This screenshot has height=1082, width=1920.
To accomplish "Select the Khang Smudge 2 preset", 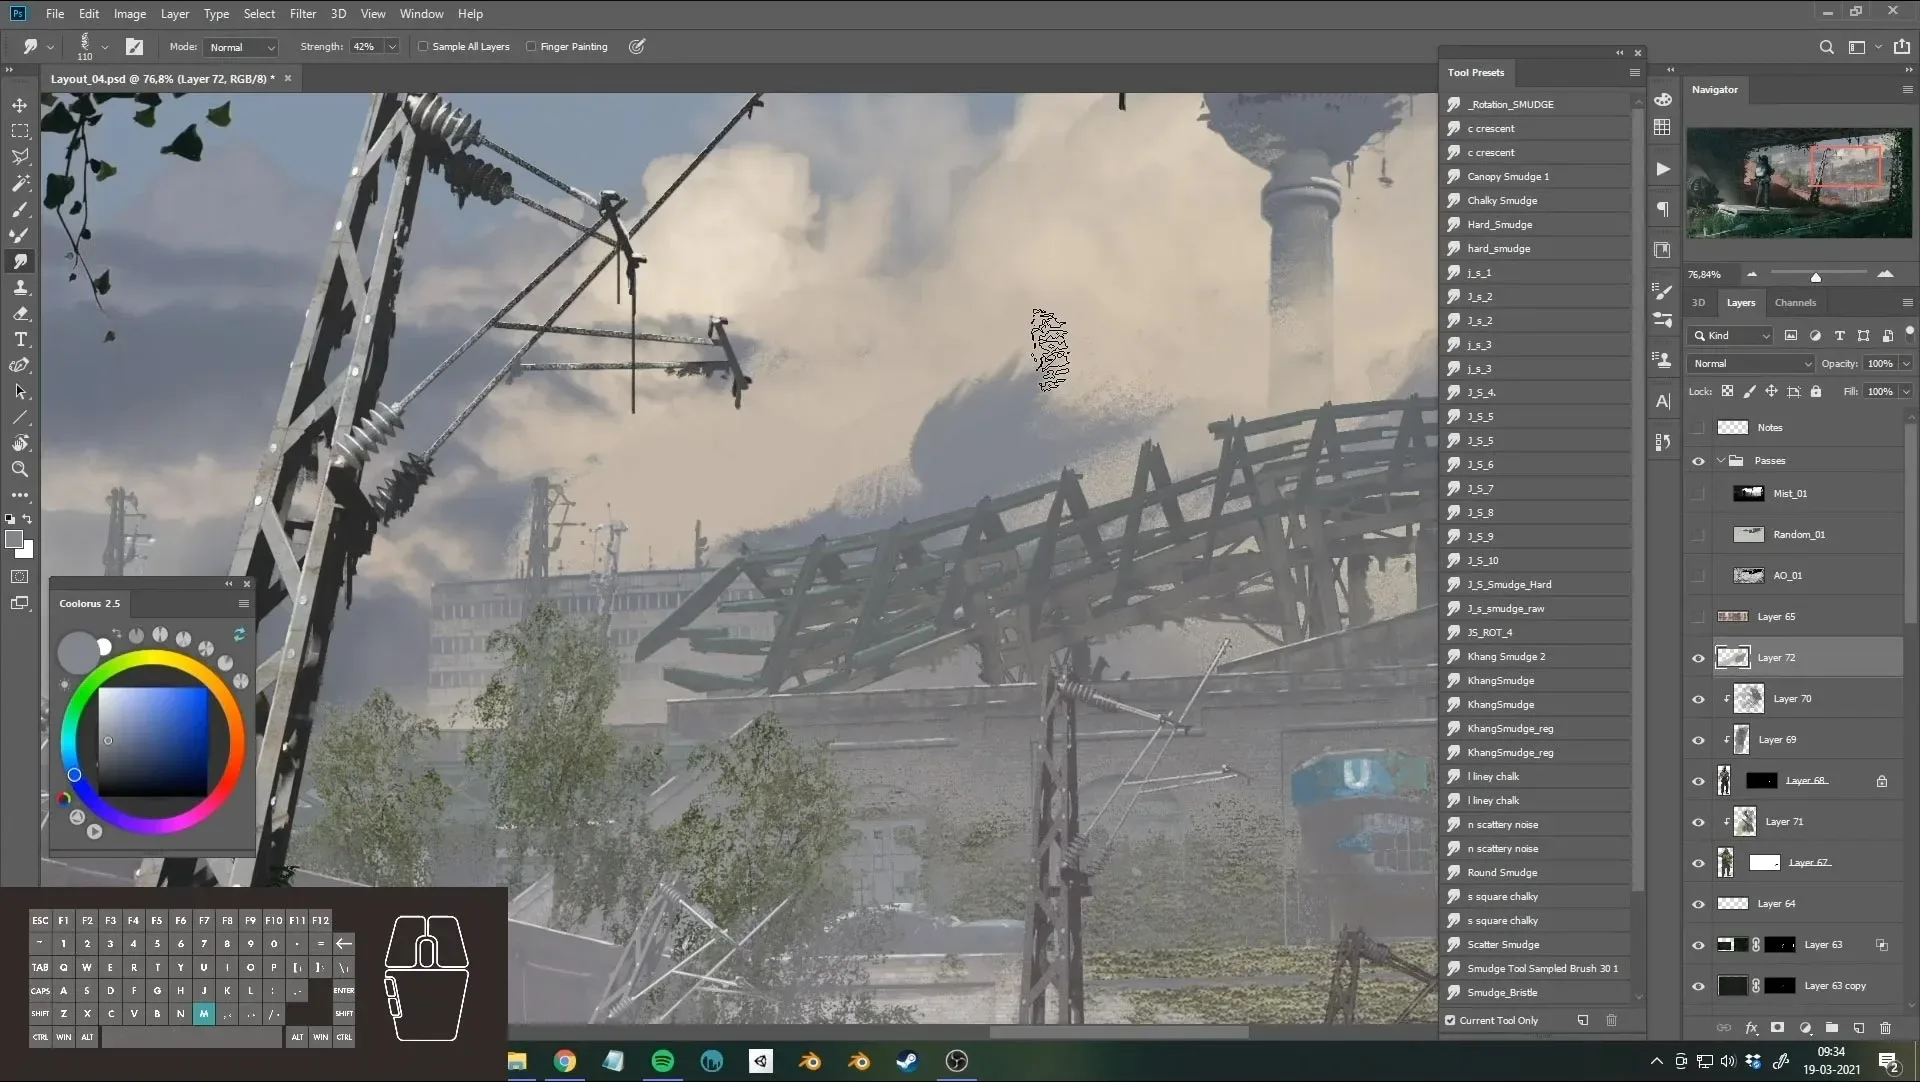I will [1536, 657].
